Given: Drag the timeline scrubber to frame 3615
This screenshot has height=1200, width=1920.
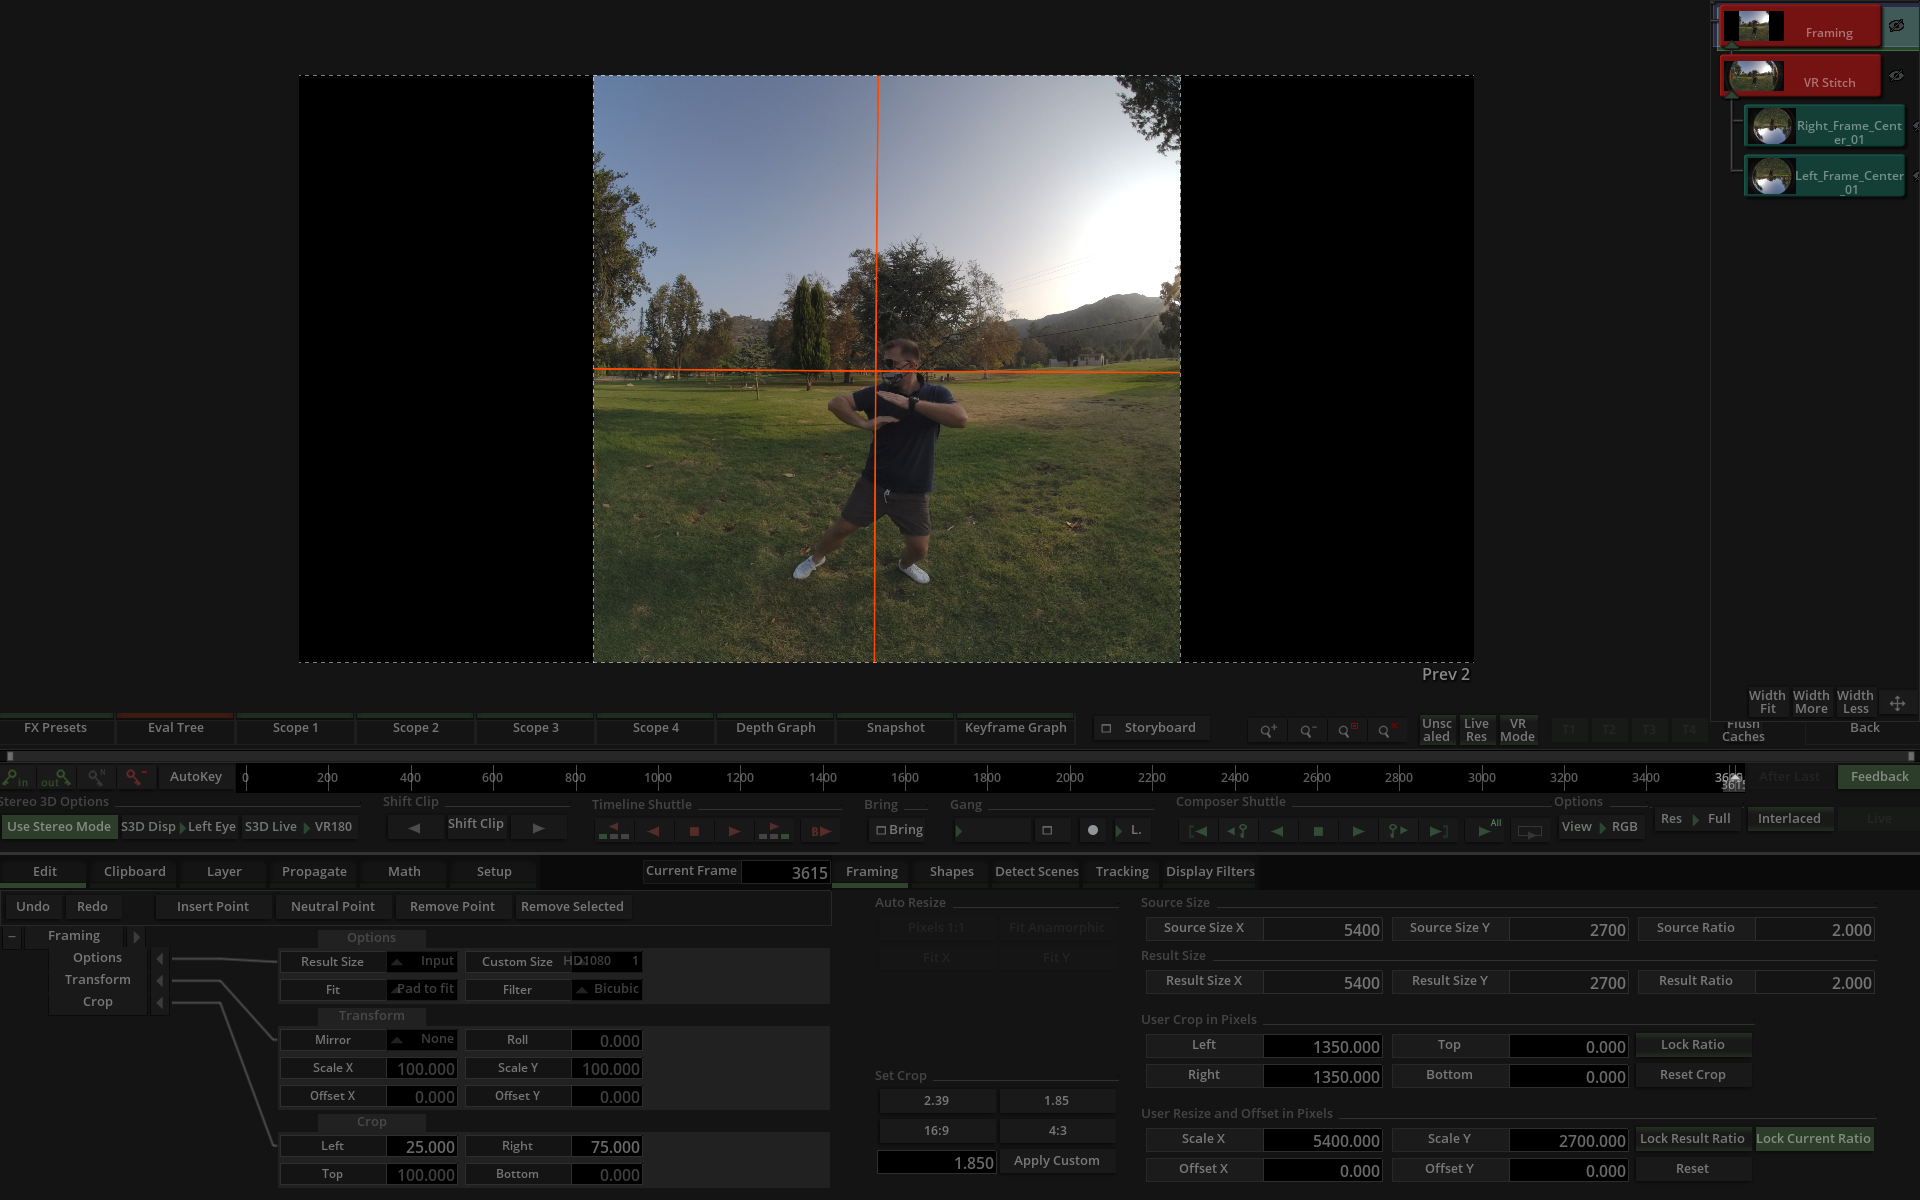Looking at the screenshot, I should point(1732,777).
